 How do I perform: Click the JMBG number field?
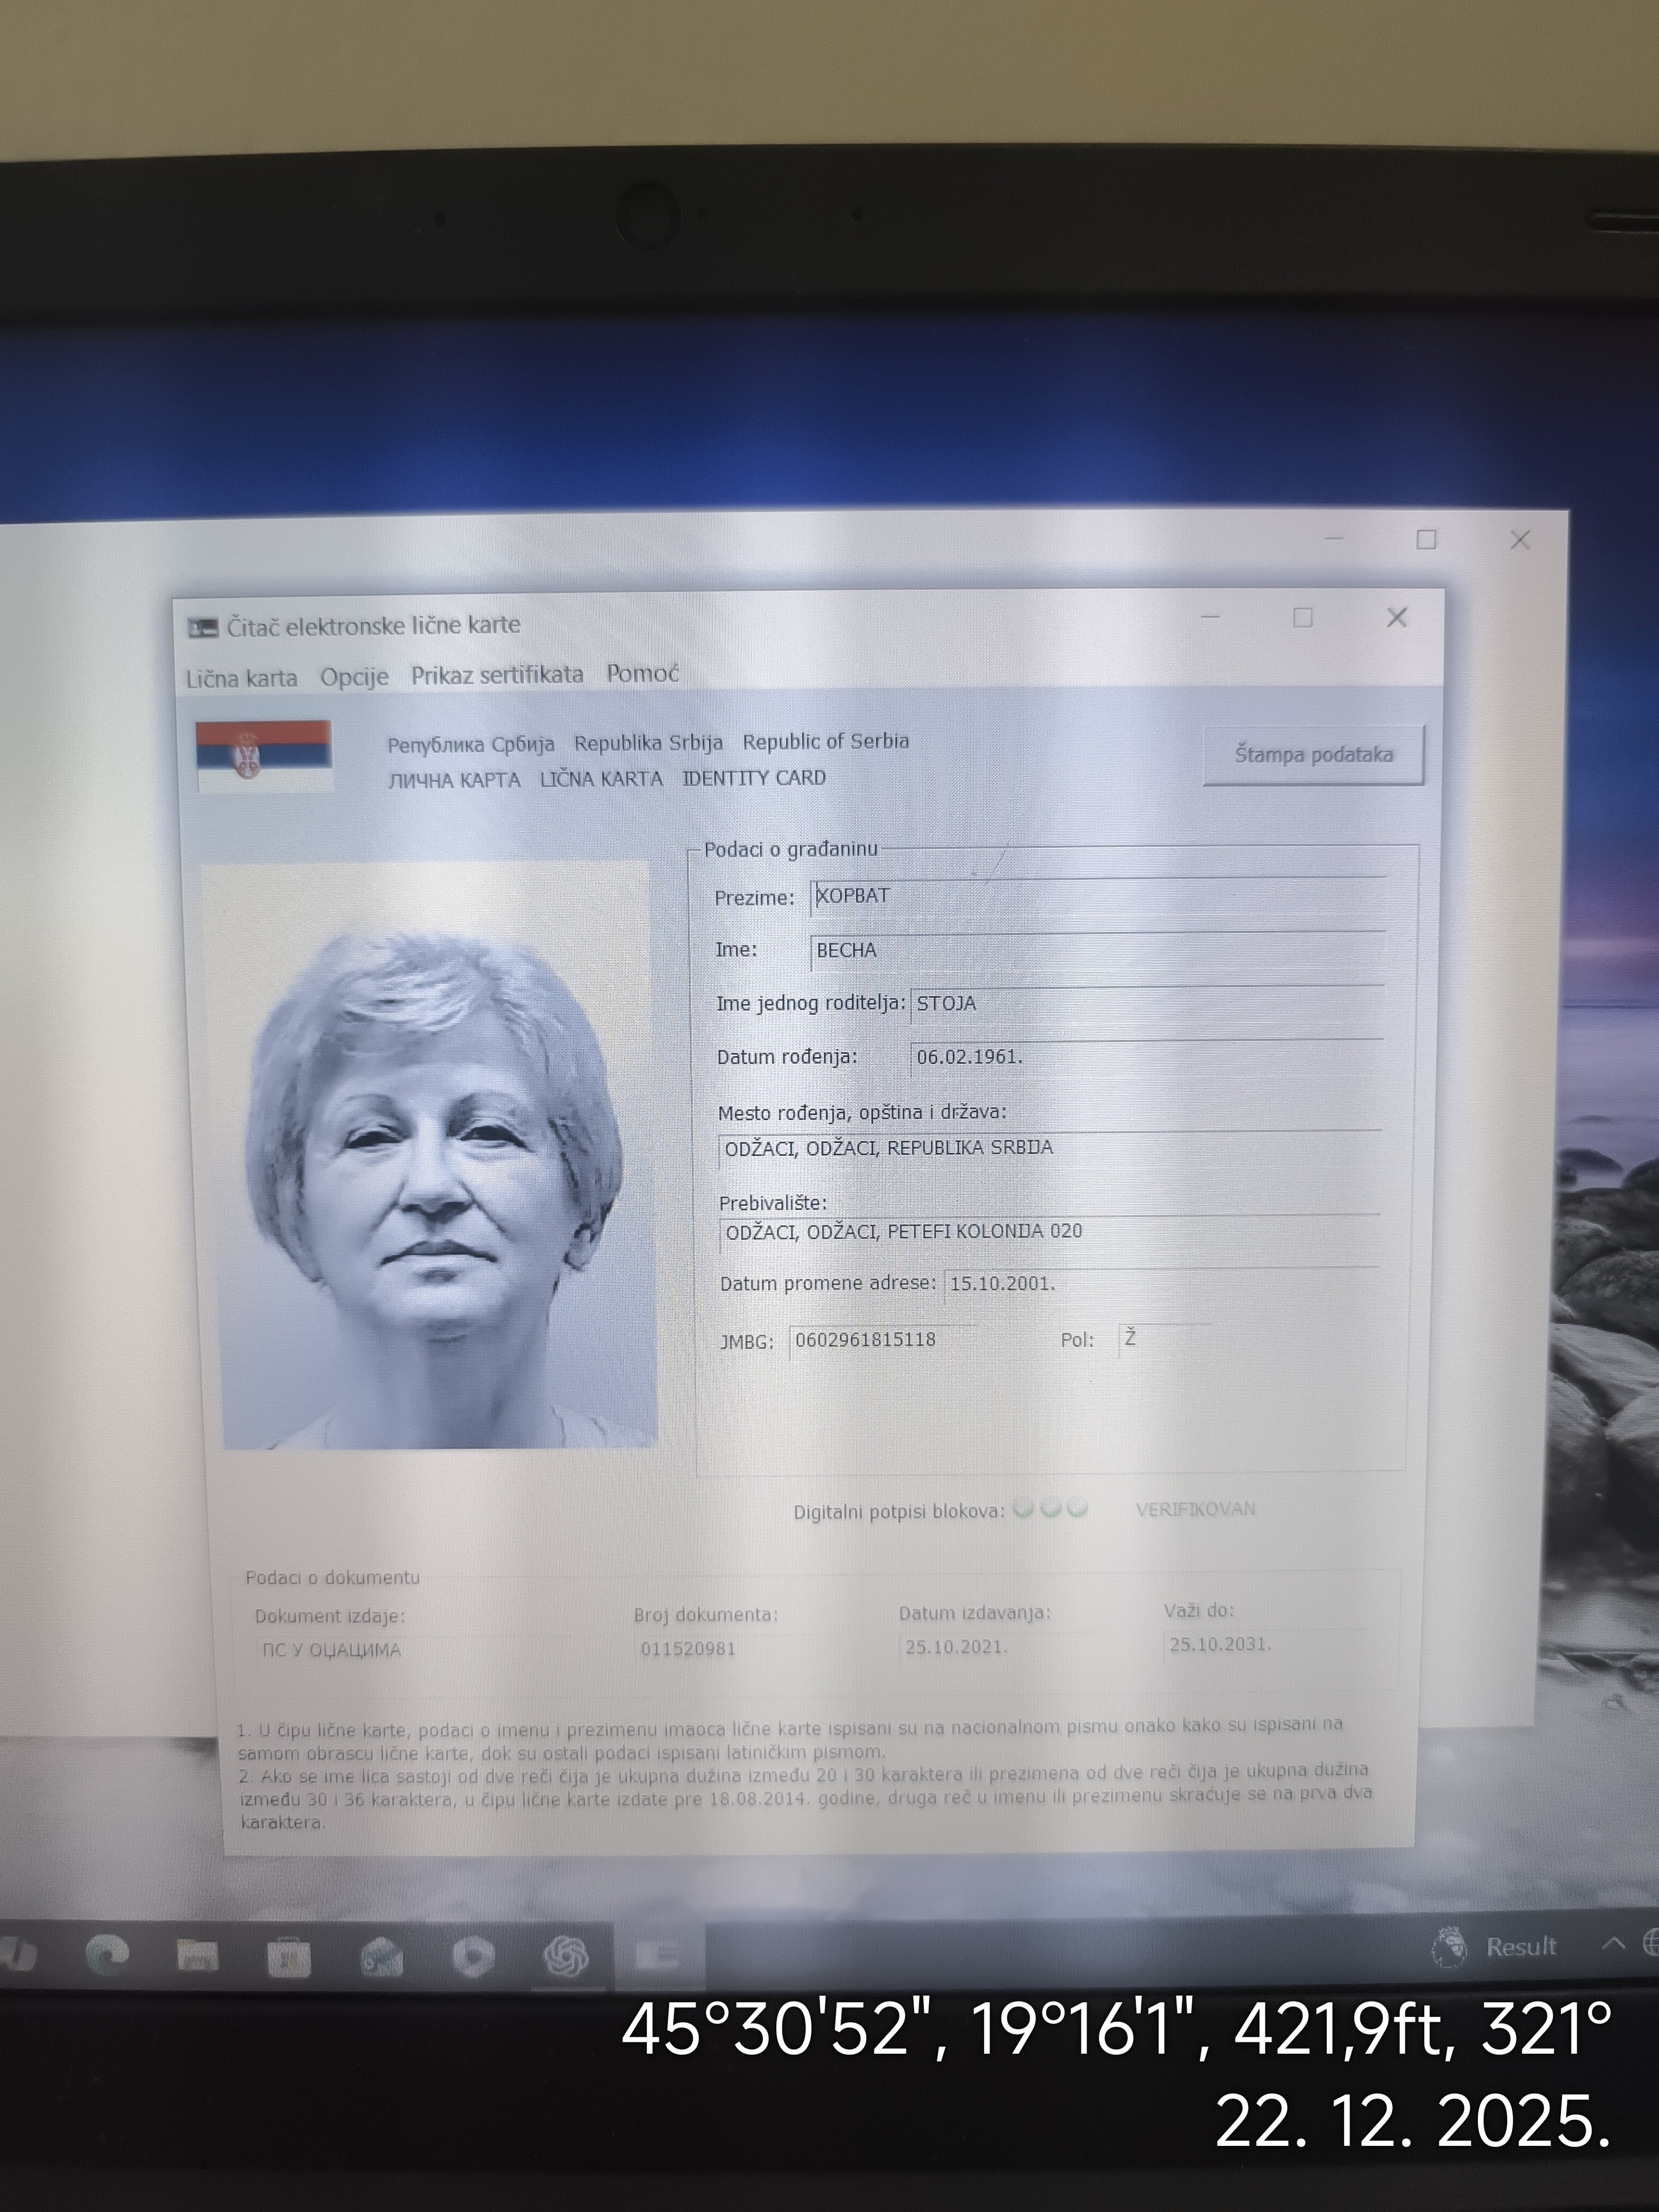click(866, 1340)
